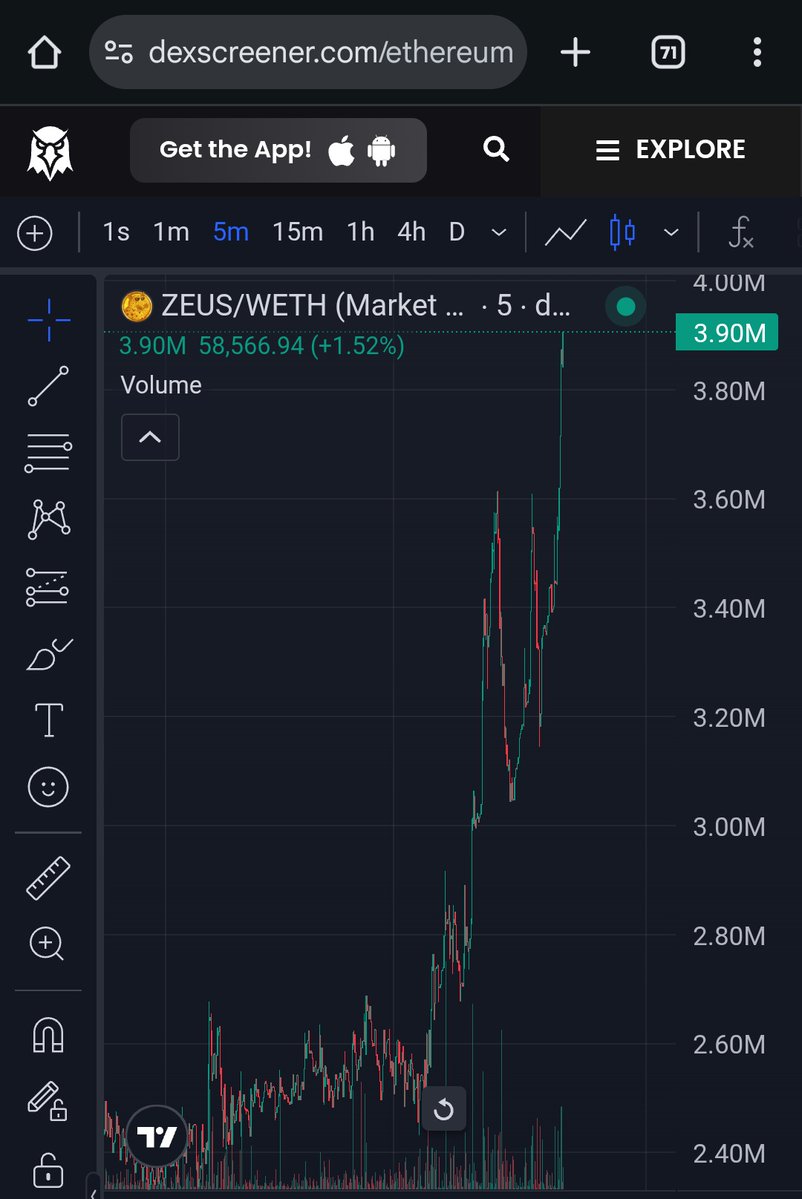Collapse the indicator legend arrow
Image resolution: width=802 pixels, height=1199 pixels.
(150, 437)
